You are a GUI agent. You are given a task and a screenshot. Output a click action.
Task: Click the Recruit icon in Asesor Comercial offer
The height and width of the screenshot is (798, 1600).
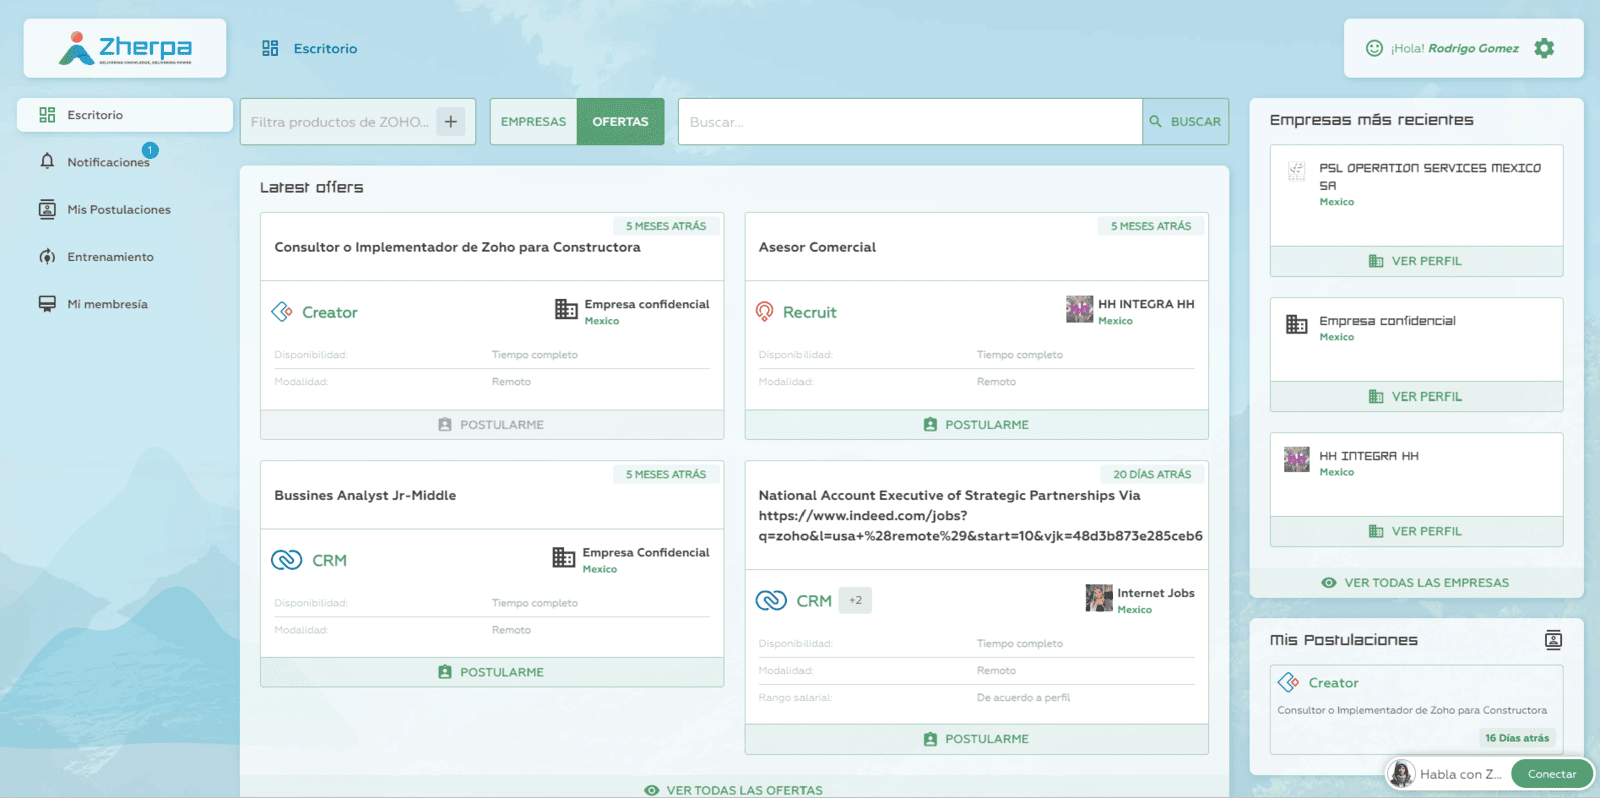pos(765,312)
